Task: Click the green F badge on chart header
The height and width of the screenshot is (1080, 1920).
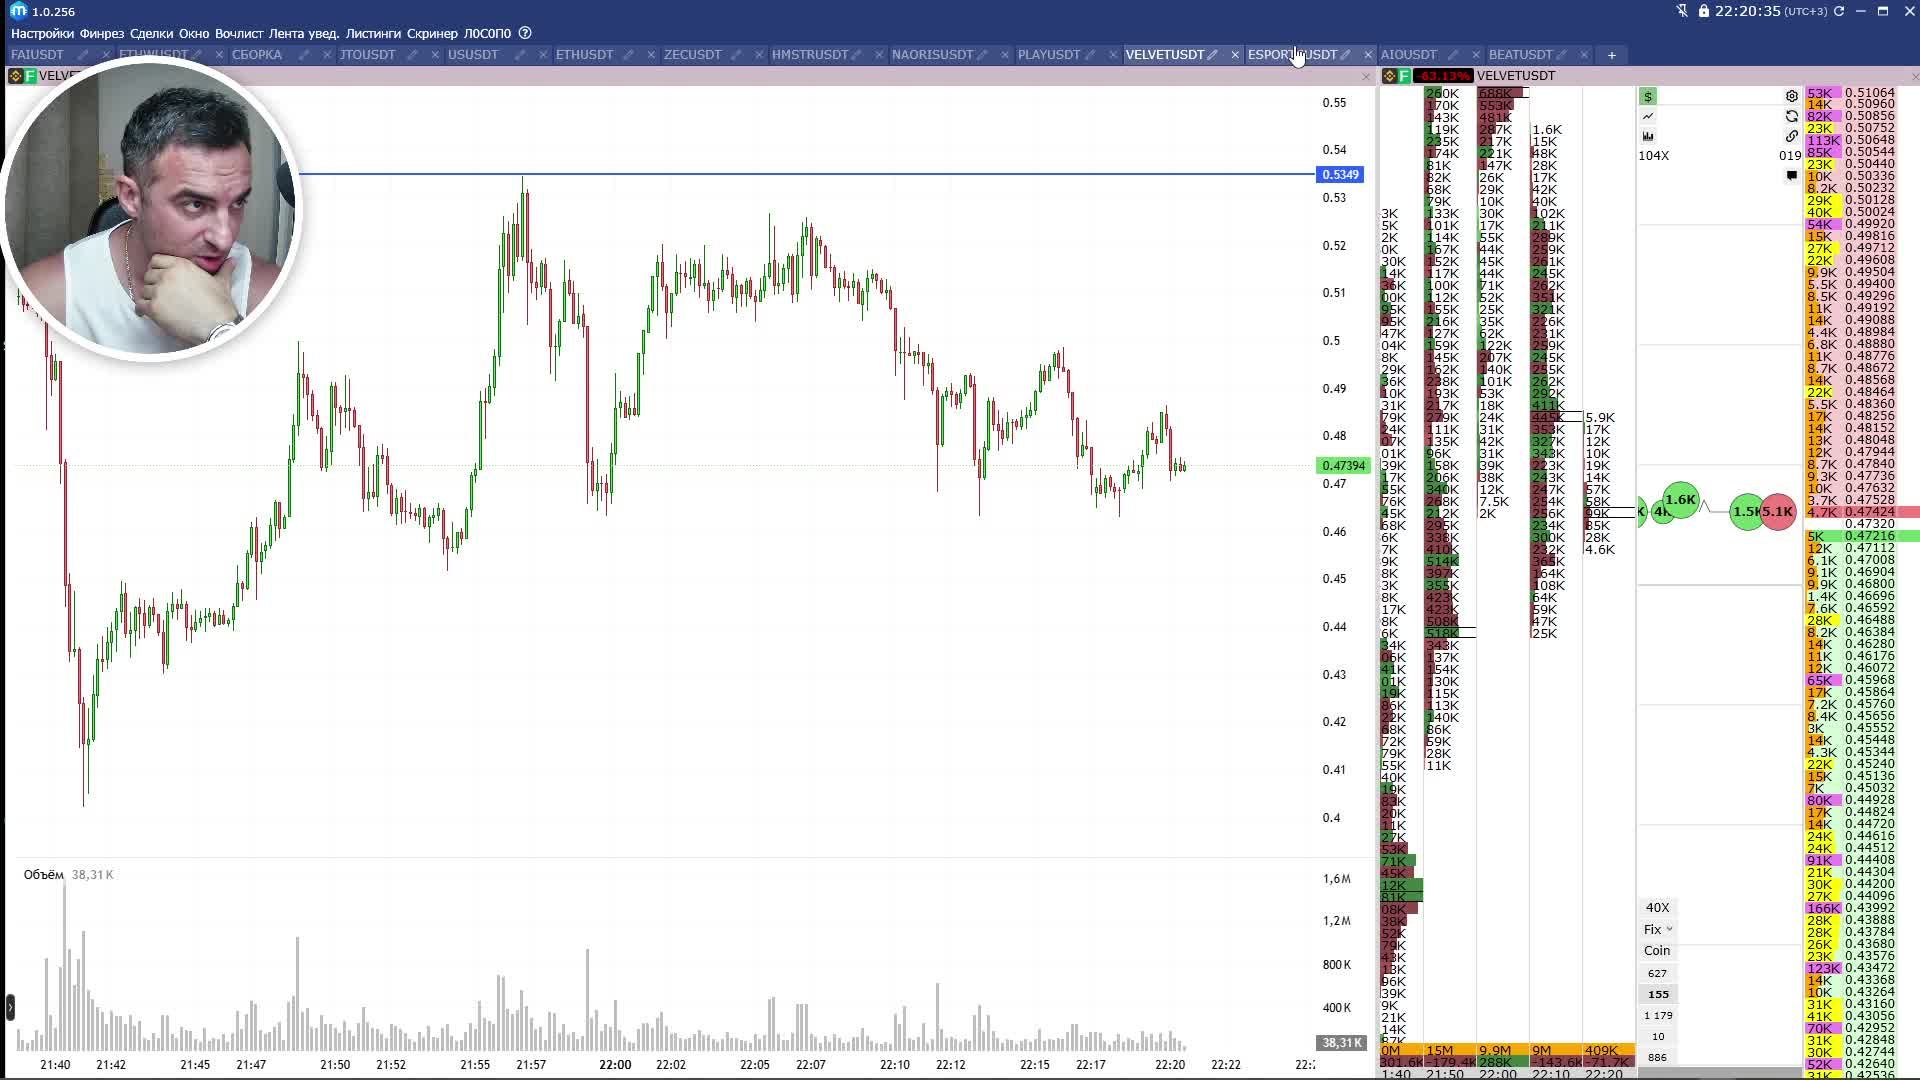Action: pos(30,76)
